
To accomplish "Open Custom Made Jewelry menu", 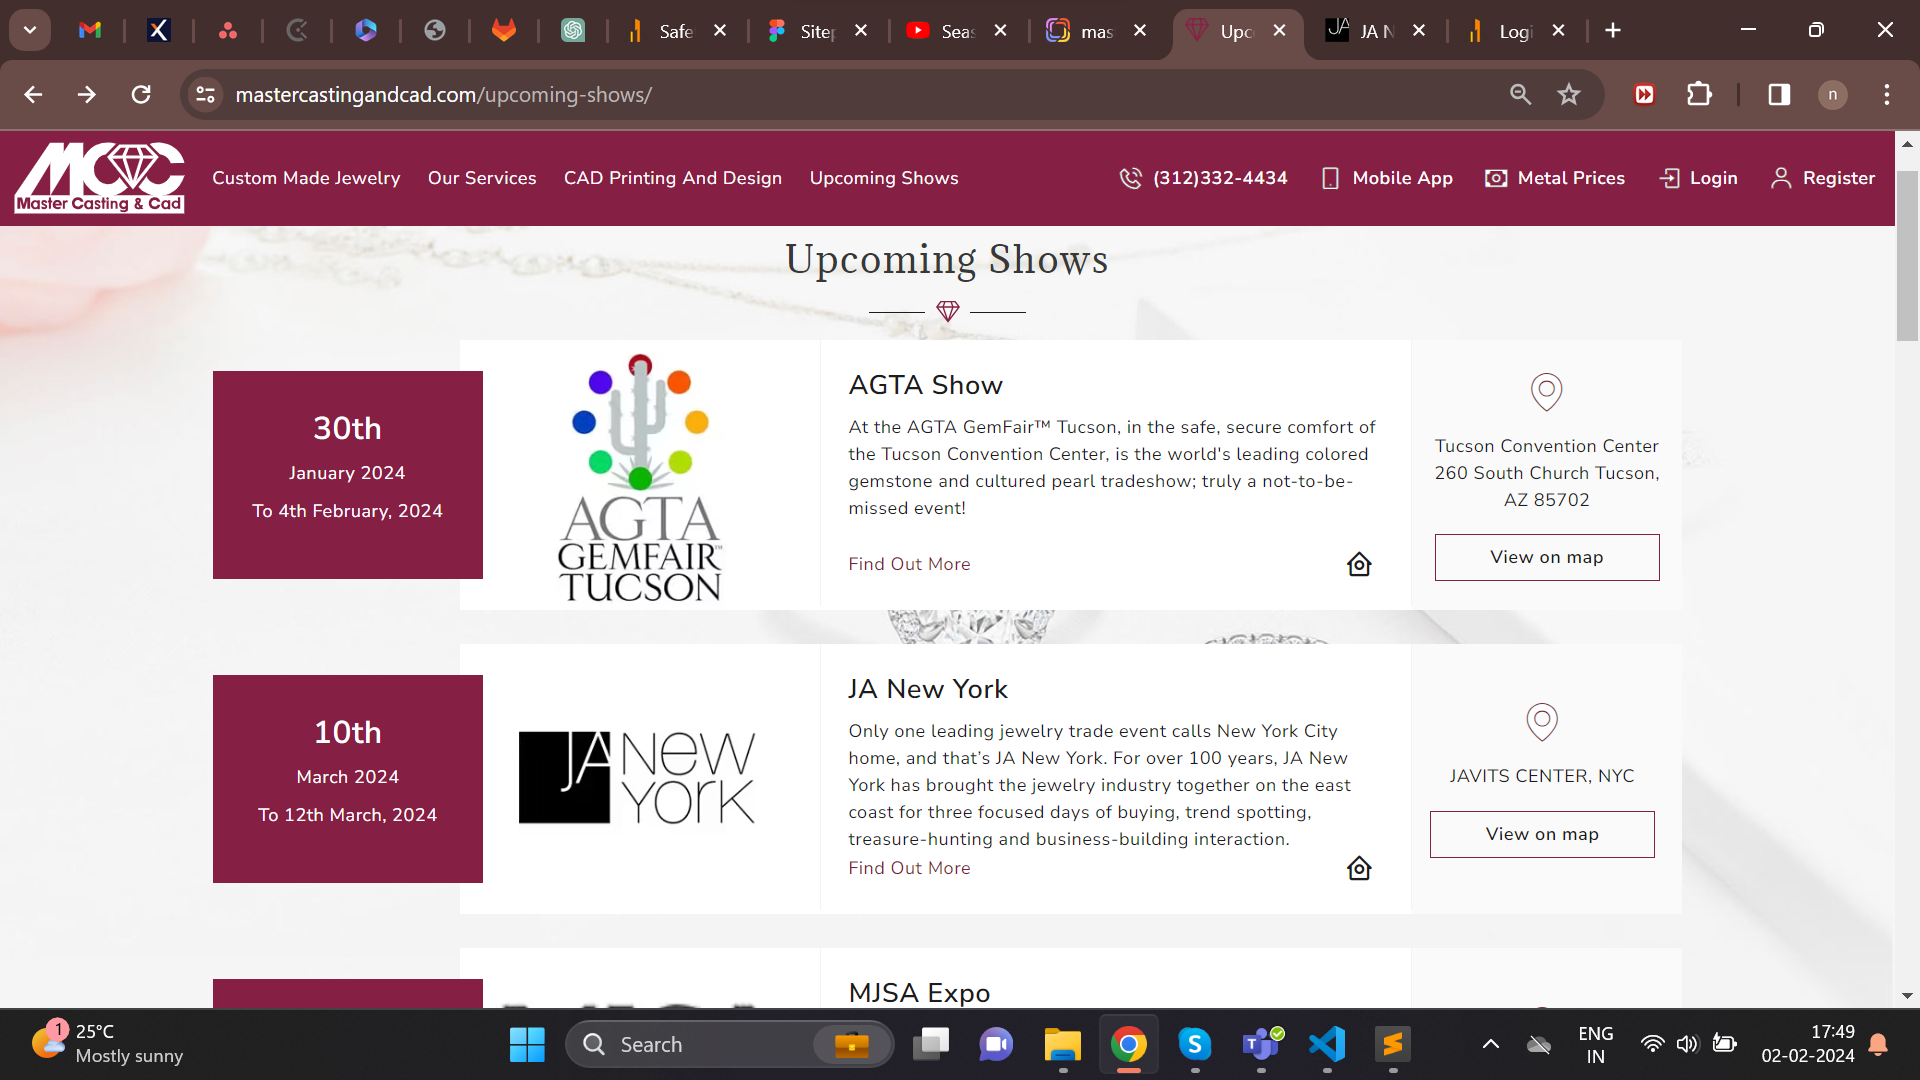I will point(306,178).
